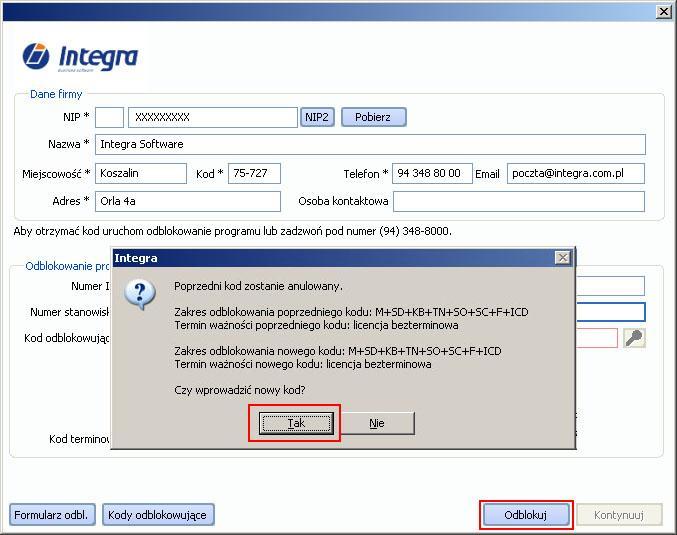The image size is (677, 535).
Task: Click the Adres field Orla 4a
Action: pyautogui.click(x=188, y=201)
